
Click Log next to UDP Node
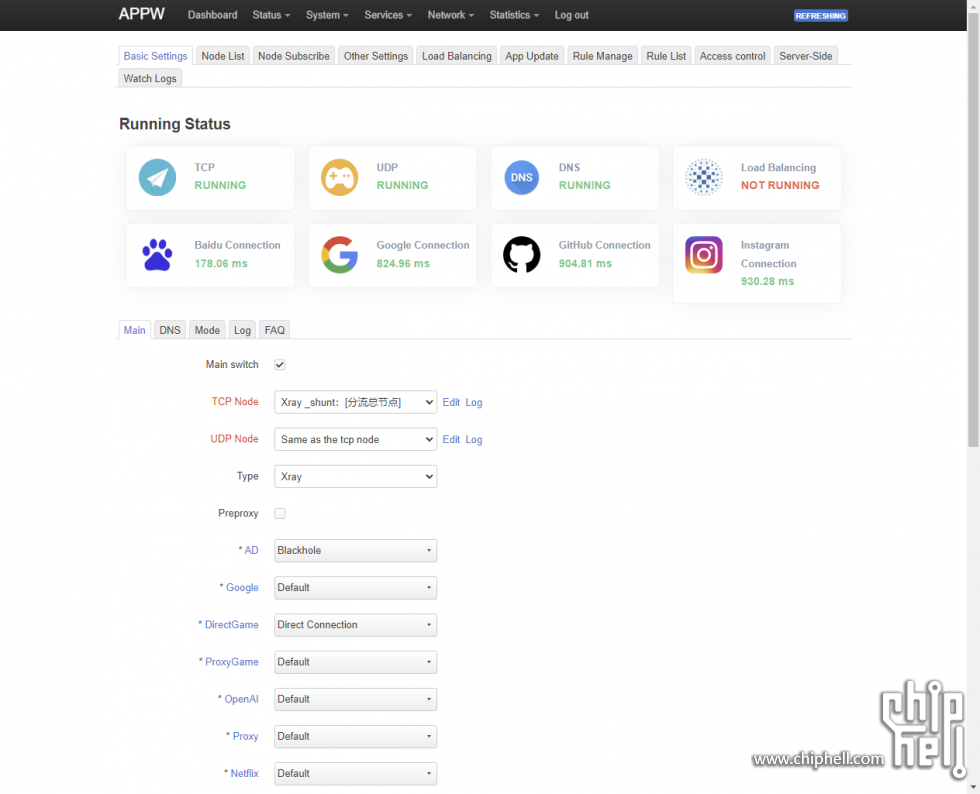tap(474, 440)
